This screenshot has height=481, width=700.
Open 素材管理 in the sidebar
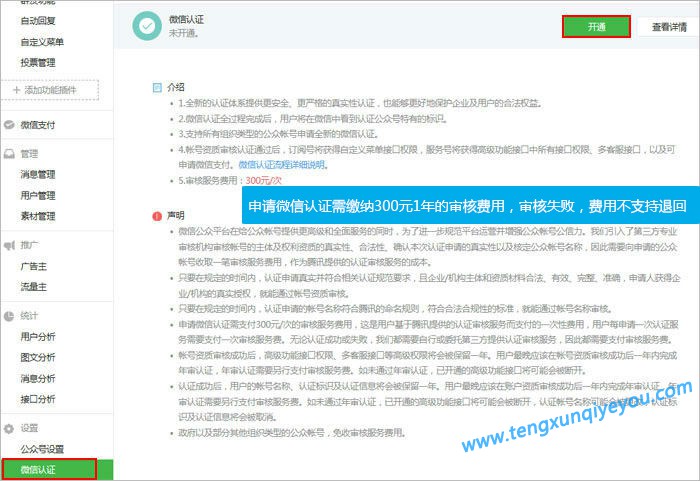38,216
